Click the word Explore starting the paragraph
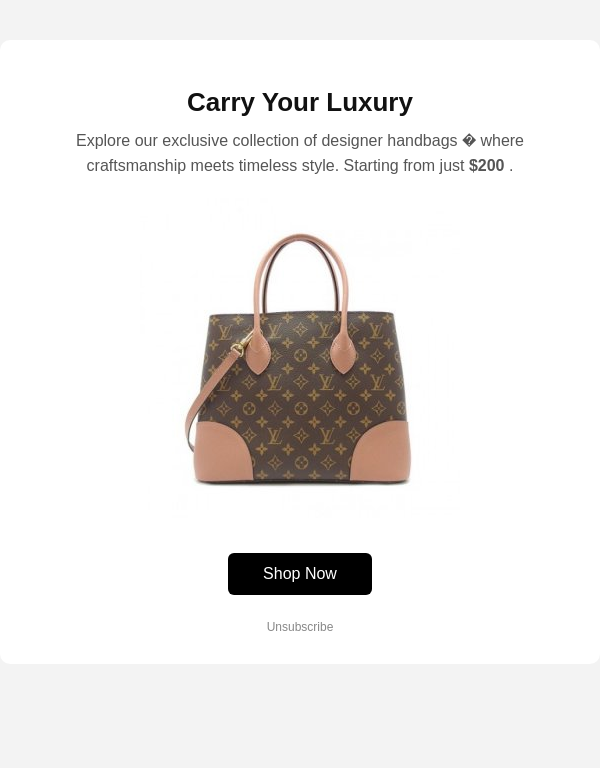Screen dimensions: 600x768 point(103,141)
